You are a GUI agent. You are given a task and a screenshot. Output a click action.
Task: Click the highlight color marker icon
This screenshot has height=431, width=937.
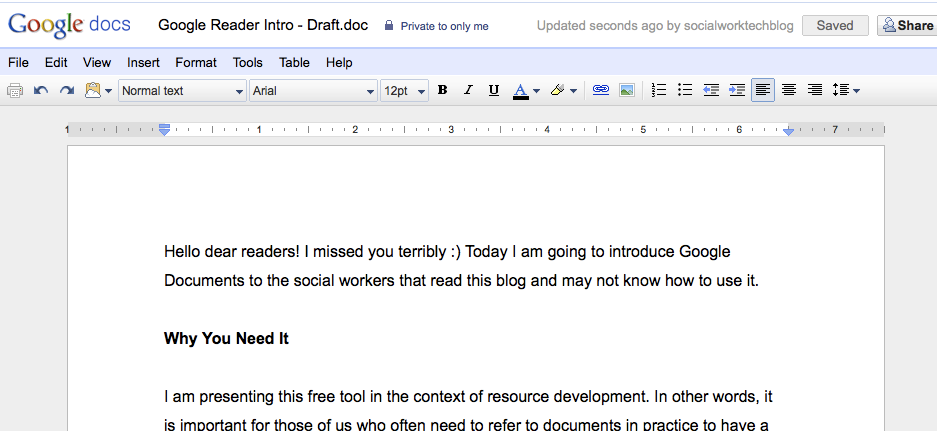[x=557, y=90]
